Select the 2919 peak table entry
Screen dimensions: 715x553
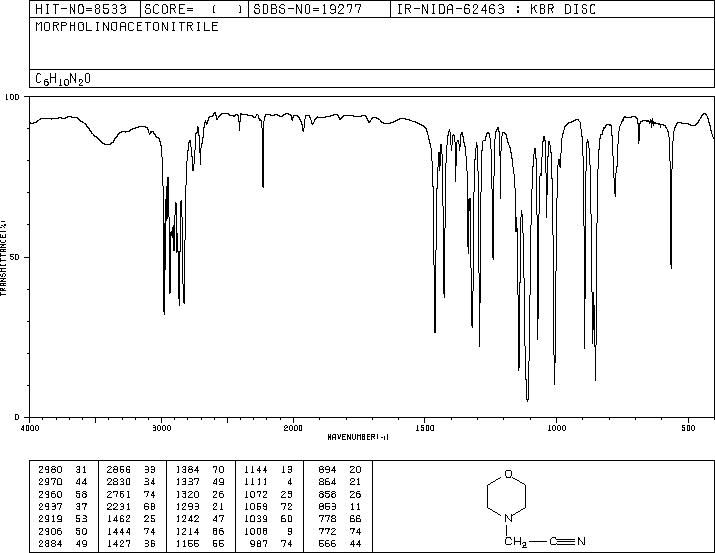point(62,519)
